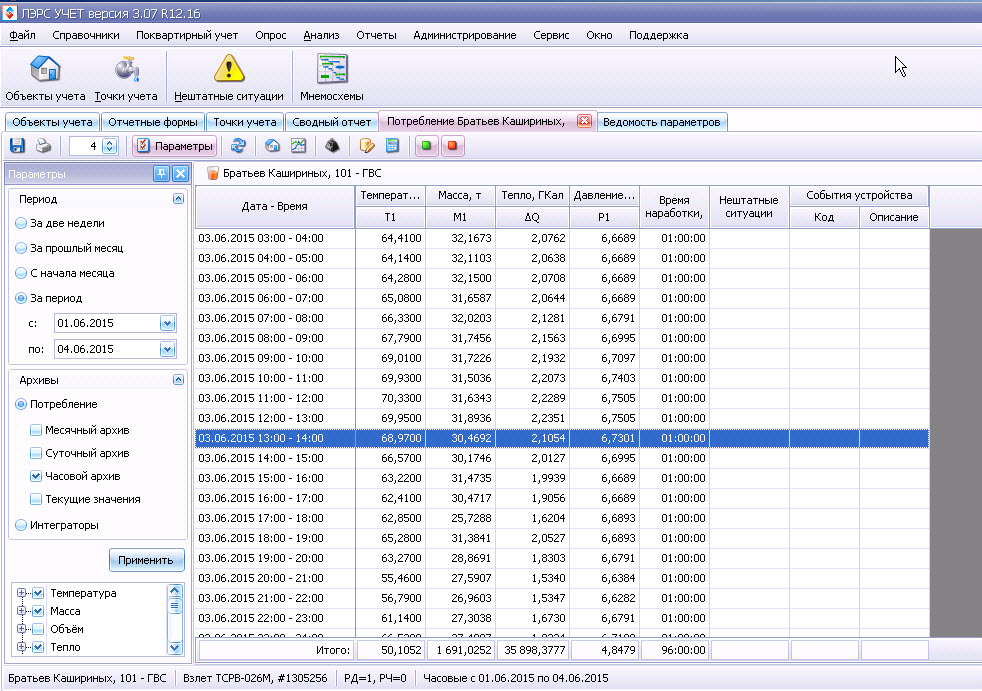This screenshot has height=691, width=982.
Task: Click the start date field 01.06.2015
Action: click(106, 323)
